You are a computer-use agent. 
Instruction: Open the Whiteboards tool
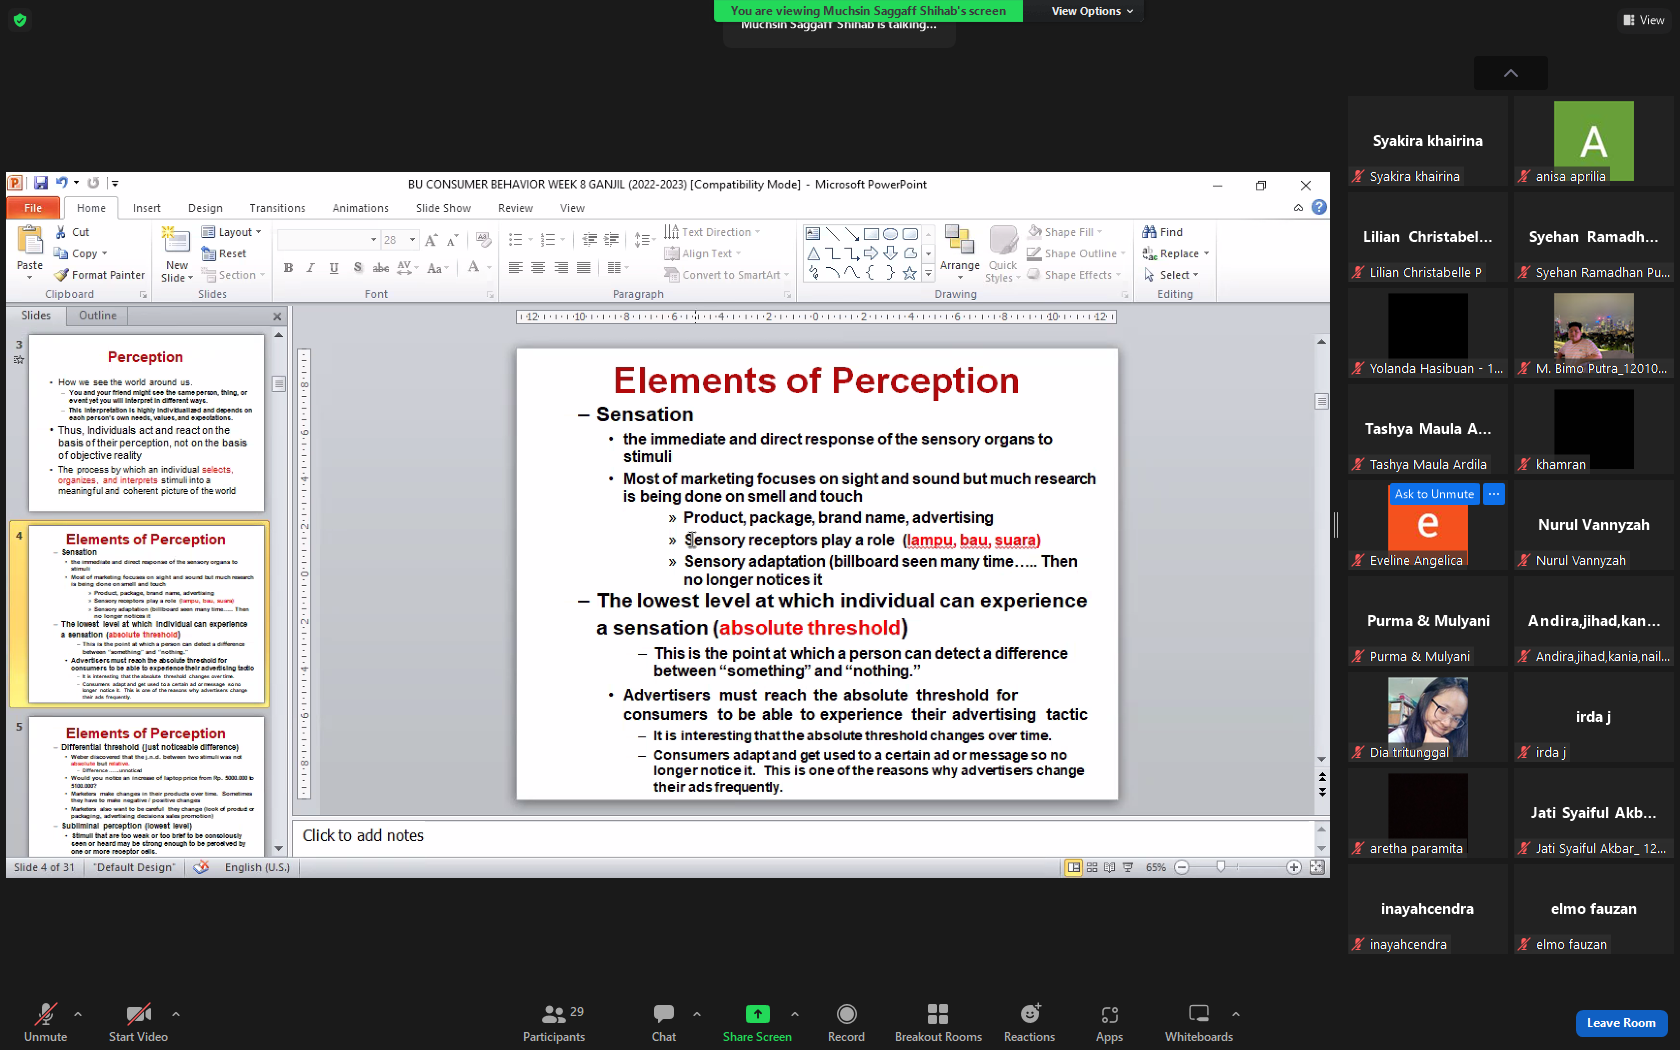tap(1198, 1023)
